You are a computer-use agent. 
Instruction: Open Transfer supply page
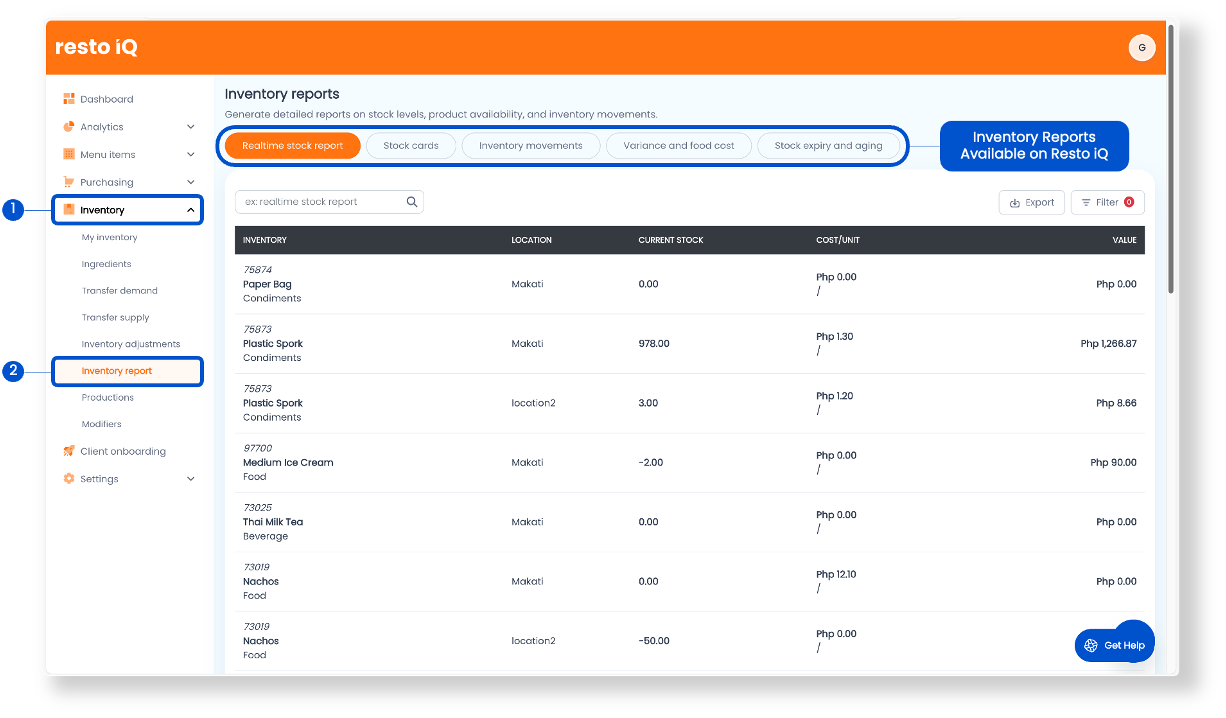click(116, 318)
